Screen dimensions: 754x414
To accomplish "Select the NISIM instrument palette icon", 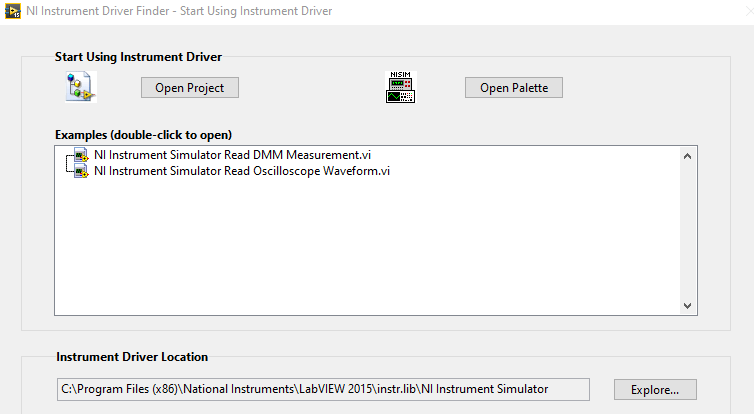I will [x=401, y=87].
